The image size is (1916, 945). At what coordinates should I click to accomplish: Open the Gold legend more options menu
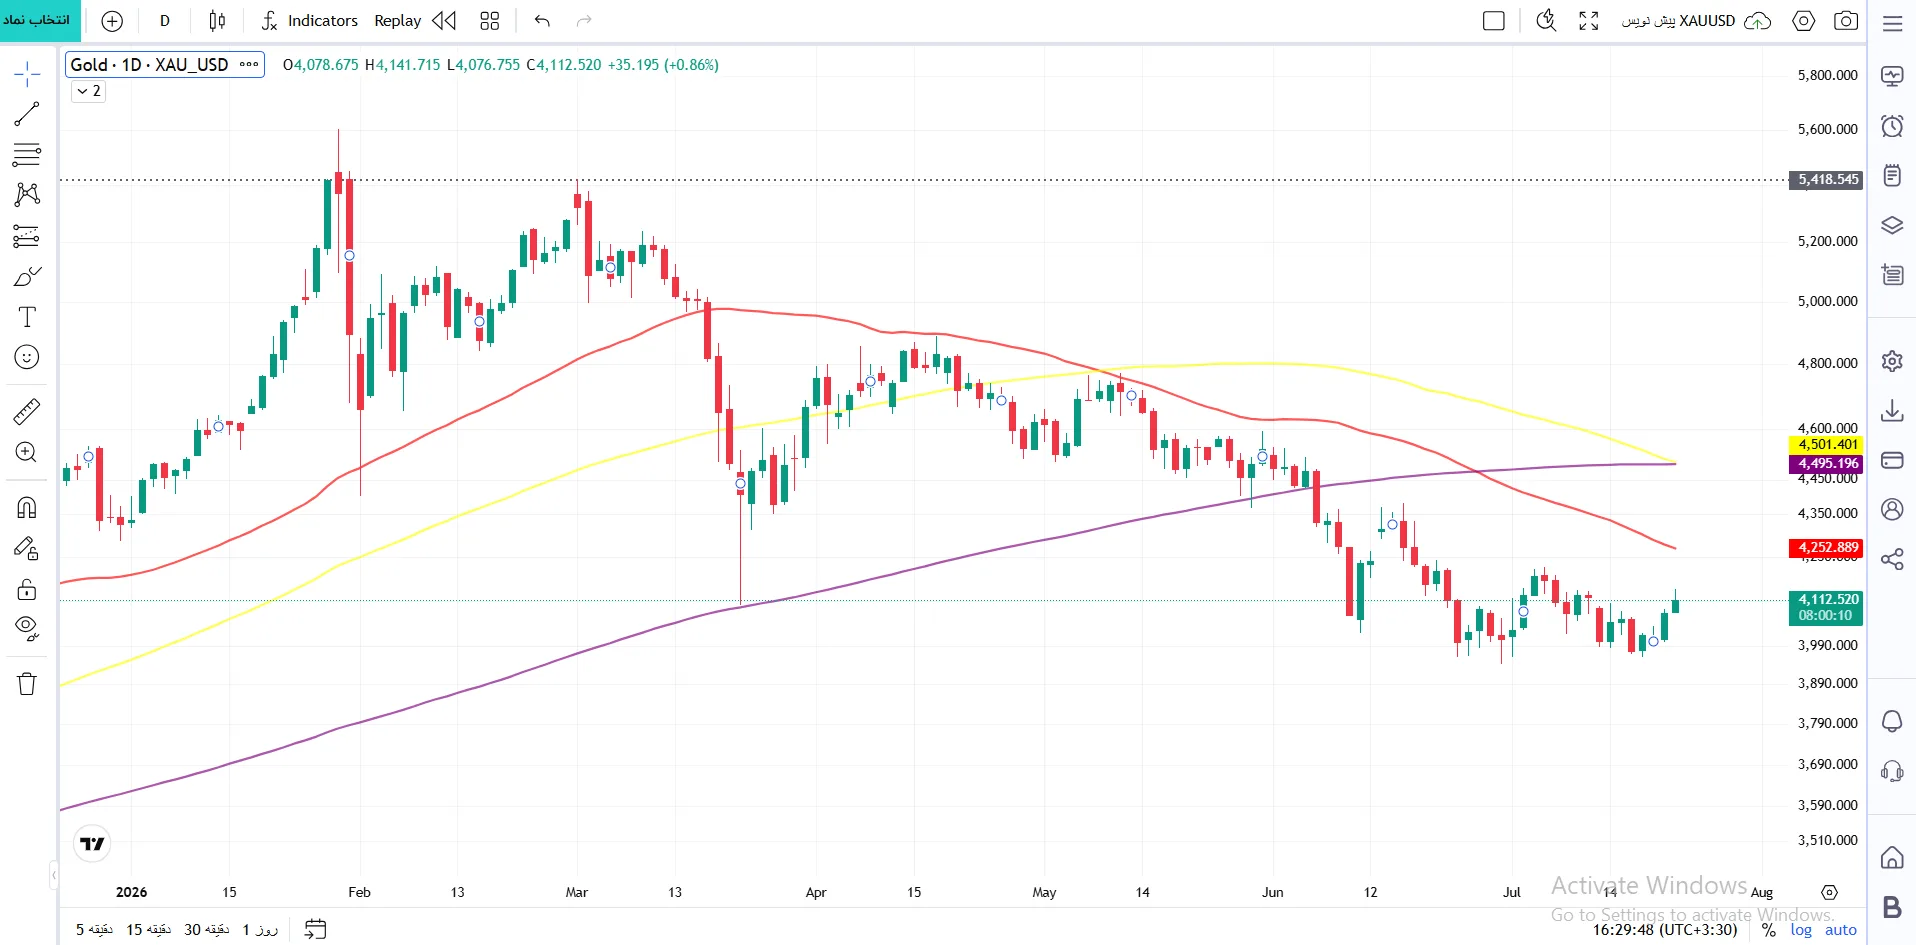click(249, 65)
